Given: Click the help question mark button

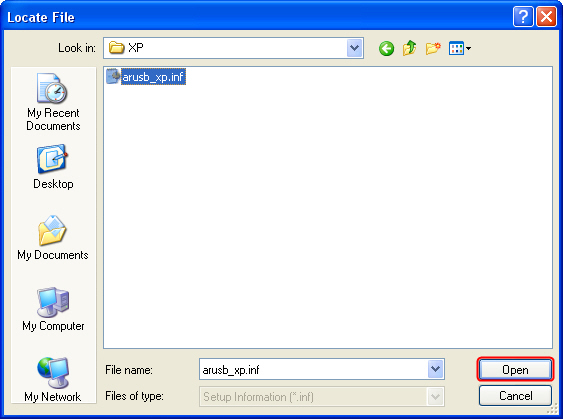Looking at the screenshot, I should 523,17.
